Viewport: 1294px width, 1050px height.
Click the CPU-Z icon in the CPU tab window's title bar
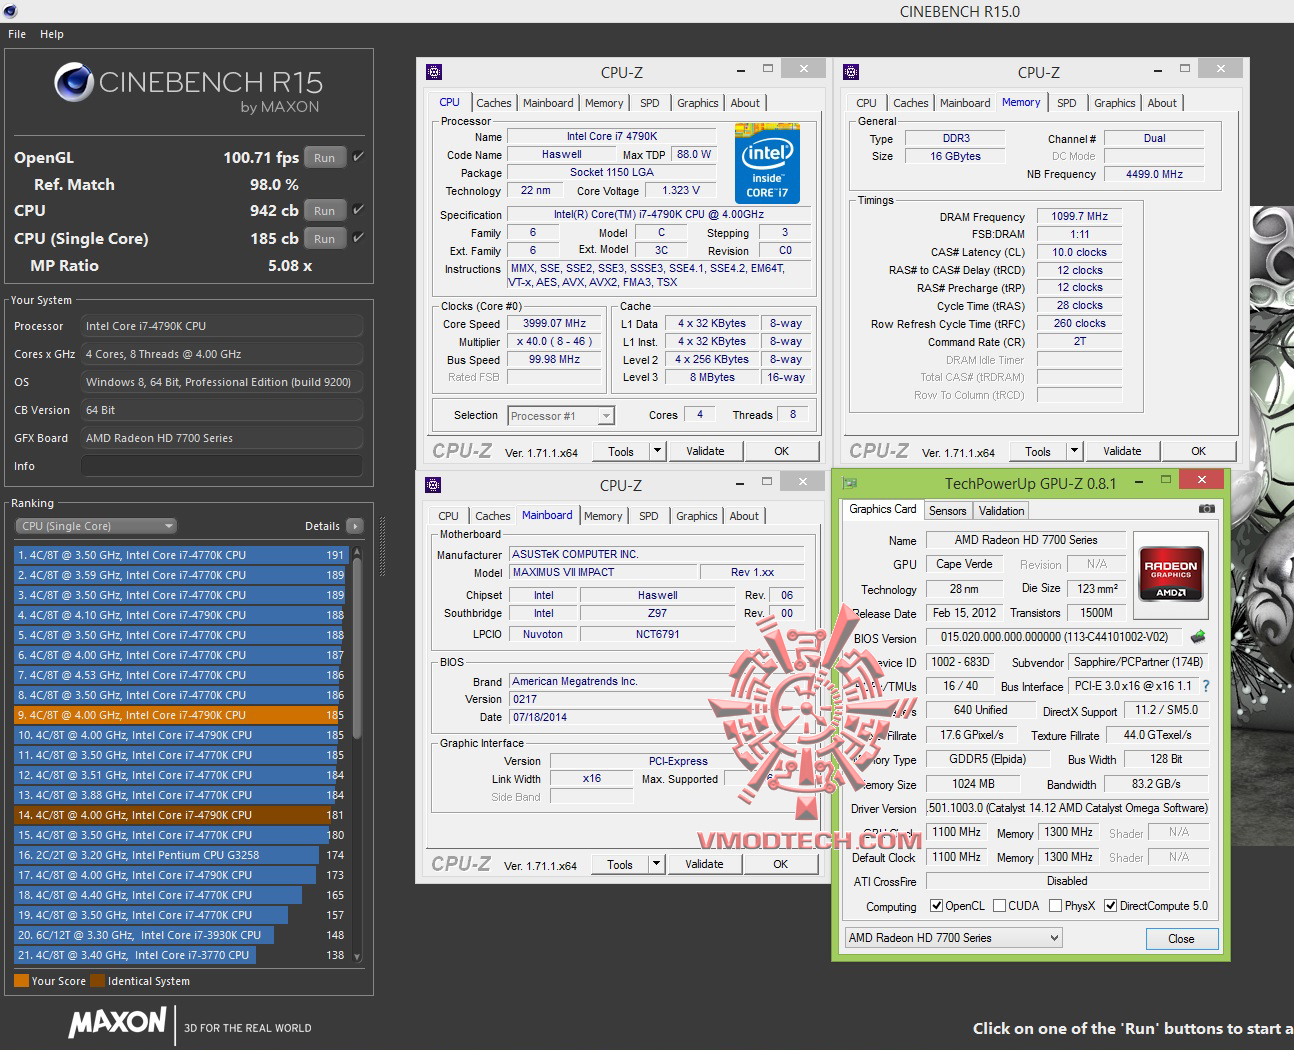pos(434,72)
